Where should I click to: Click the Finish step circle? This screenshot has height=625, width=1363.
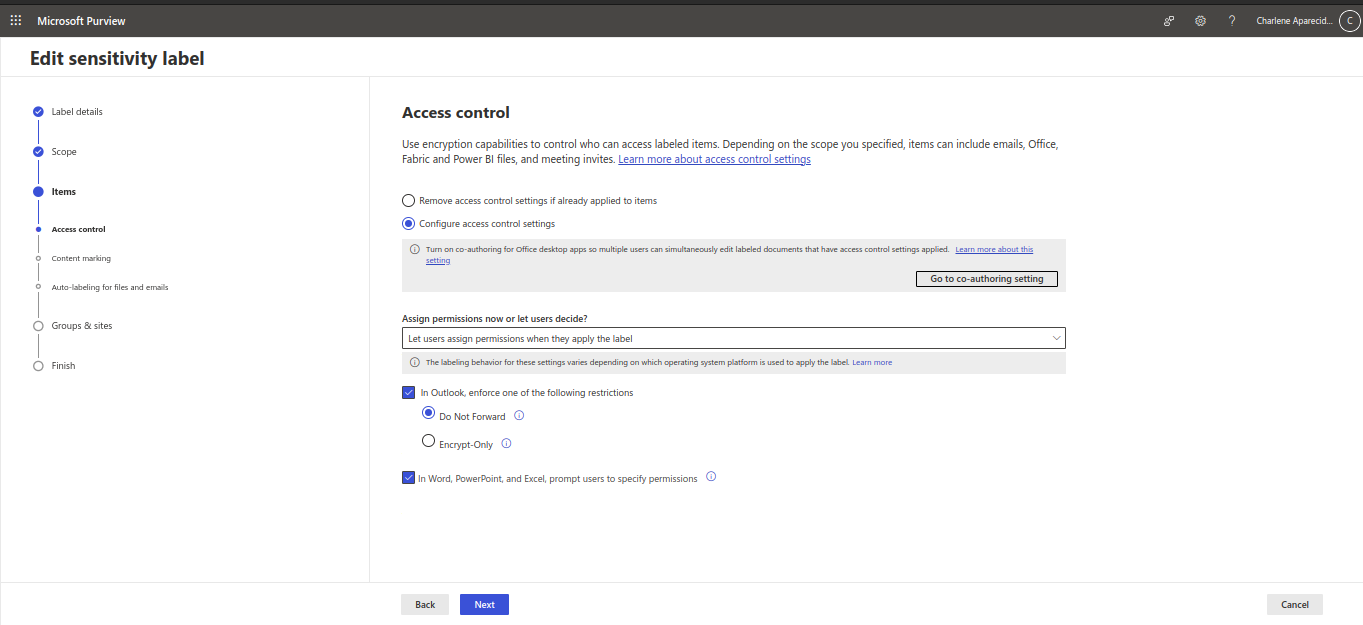[x=38, y=365]
